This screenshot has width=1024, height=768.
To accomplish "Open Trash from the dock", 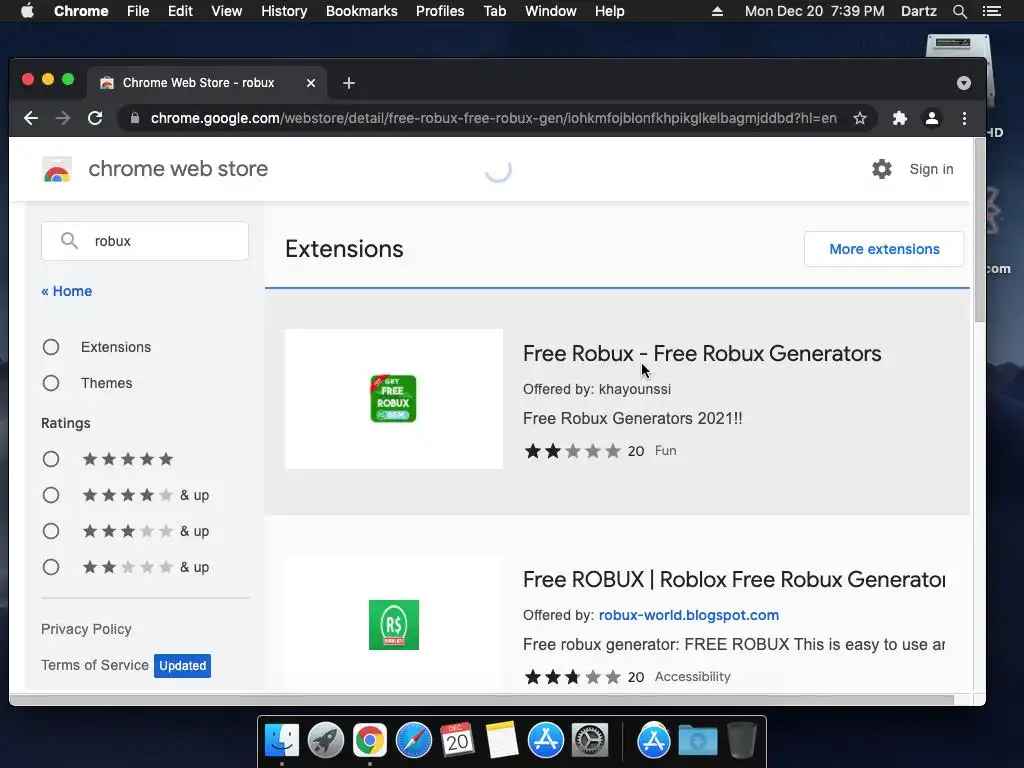I will coord(741,741).
